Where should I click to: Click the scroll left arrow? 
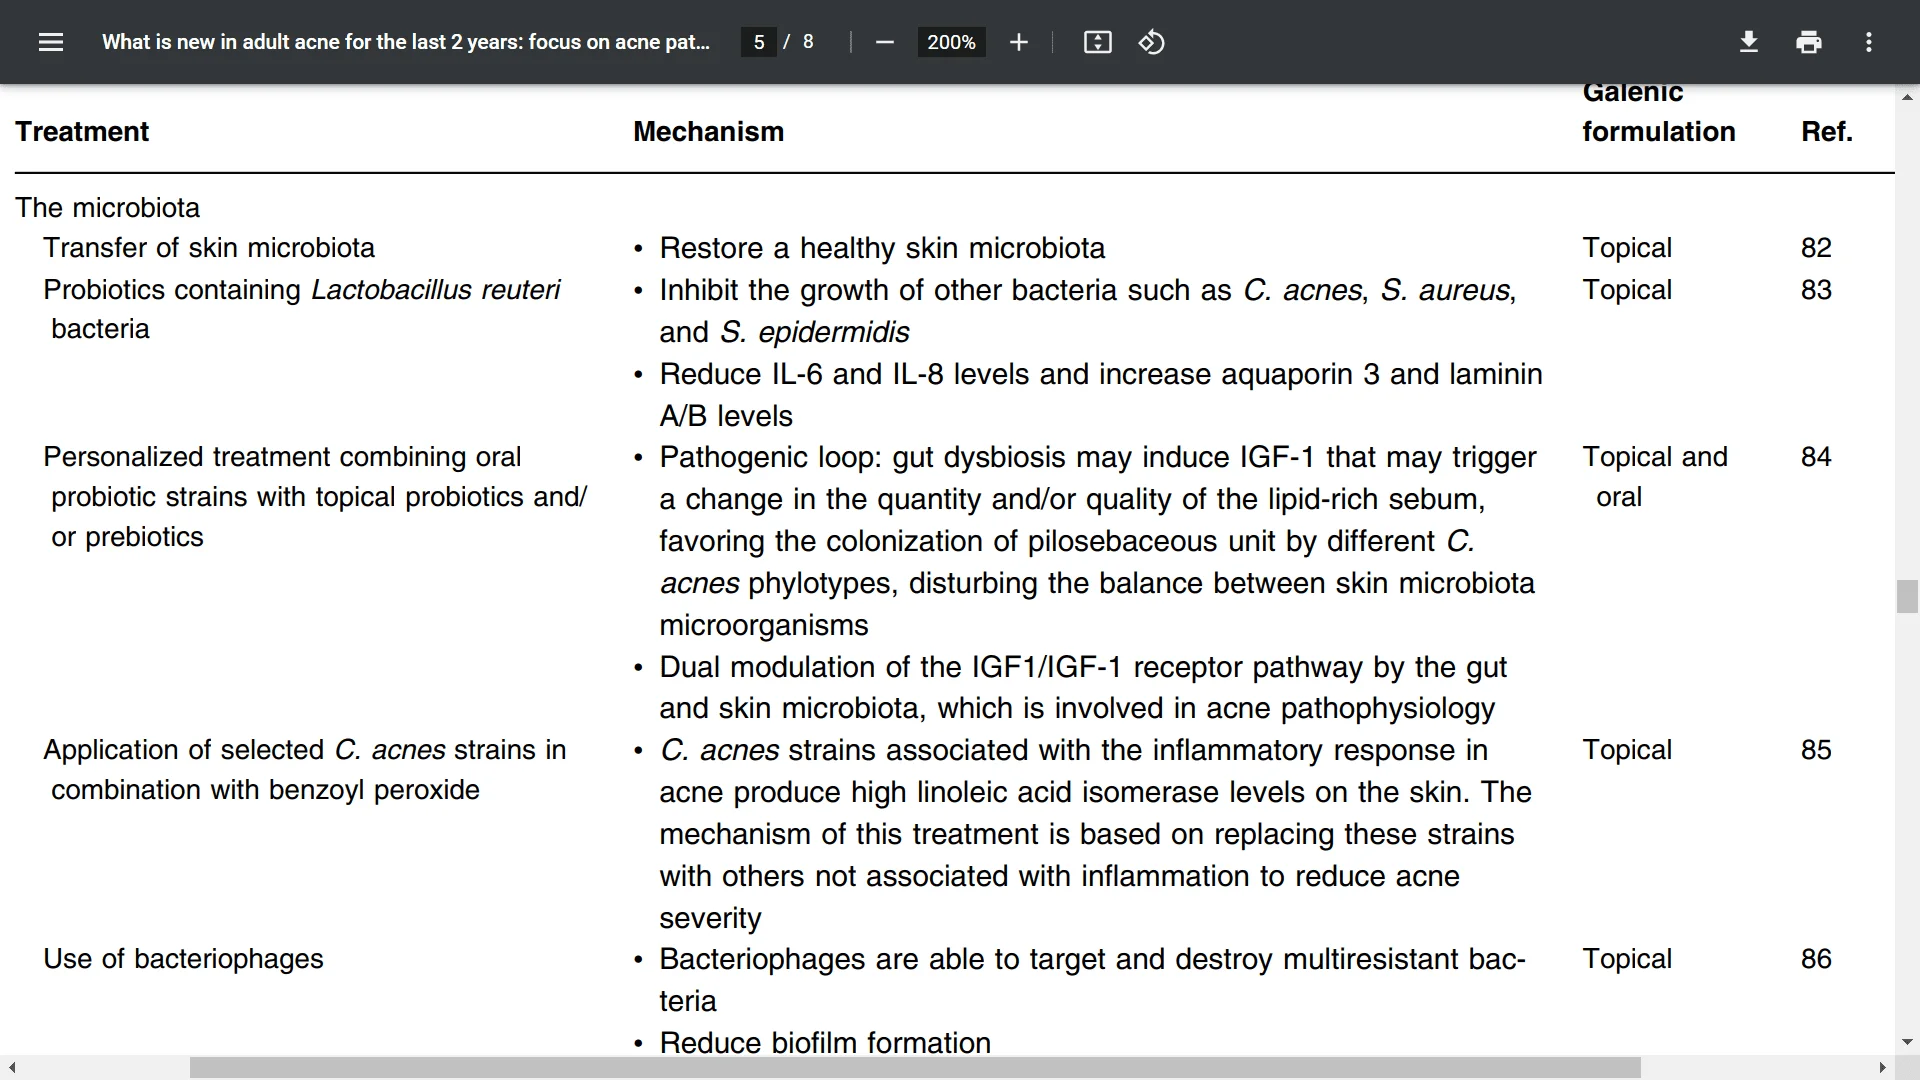[11, 1068]
